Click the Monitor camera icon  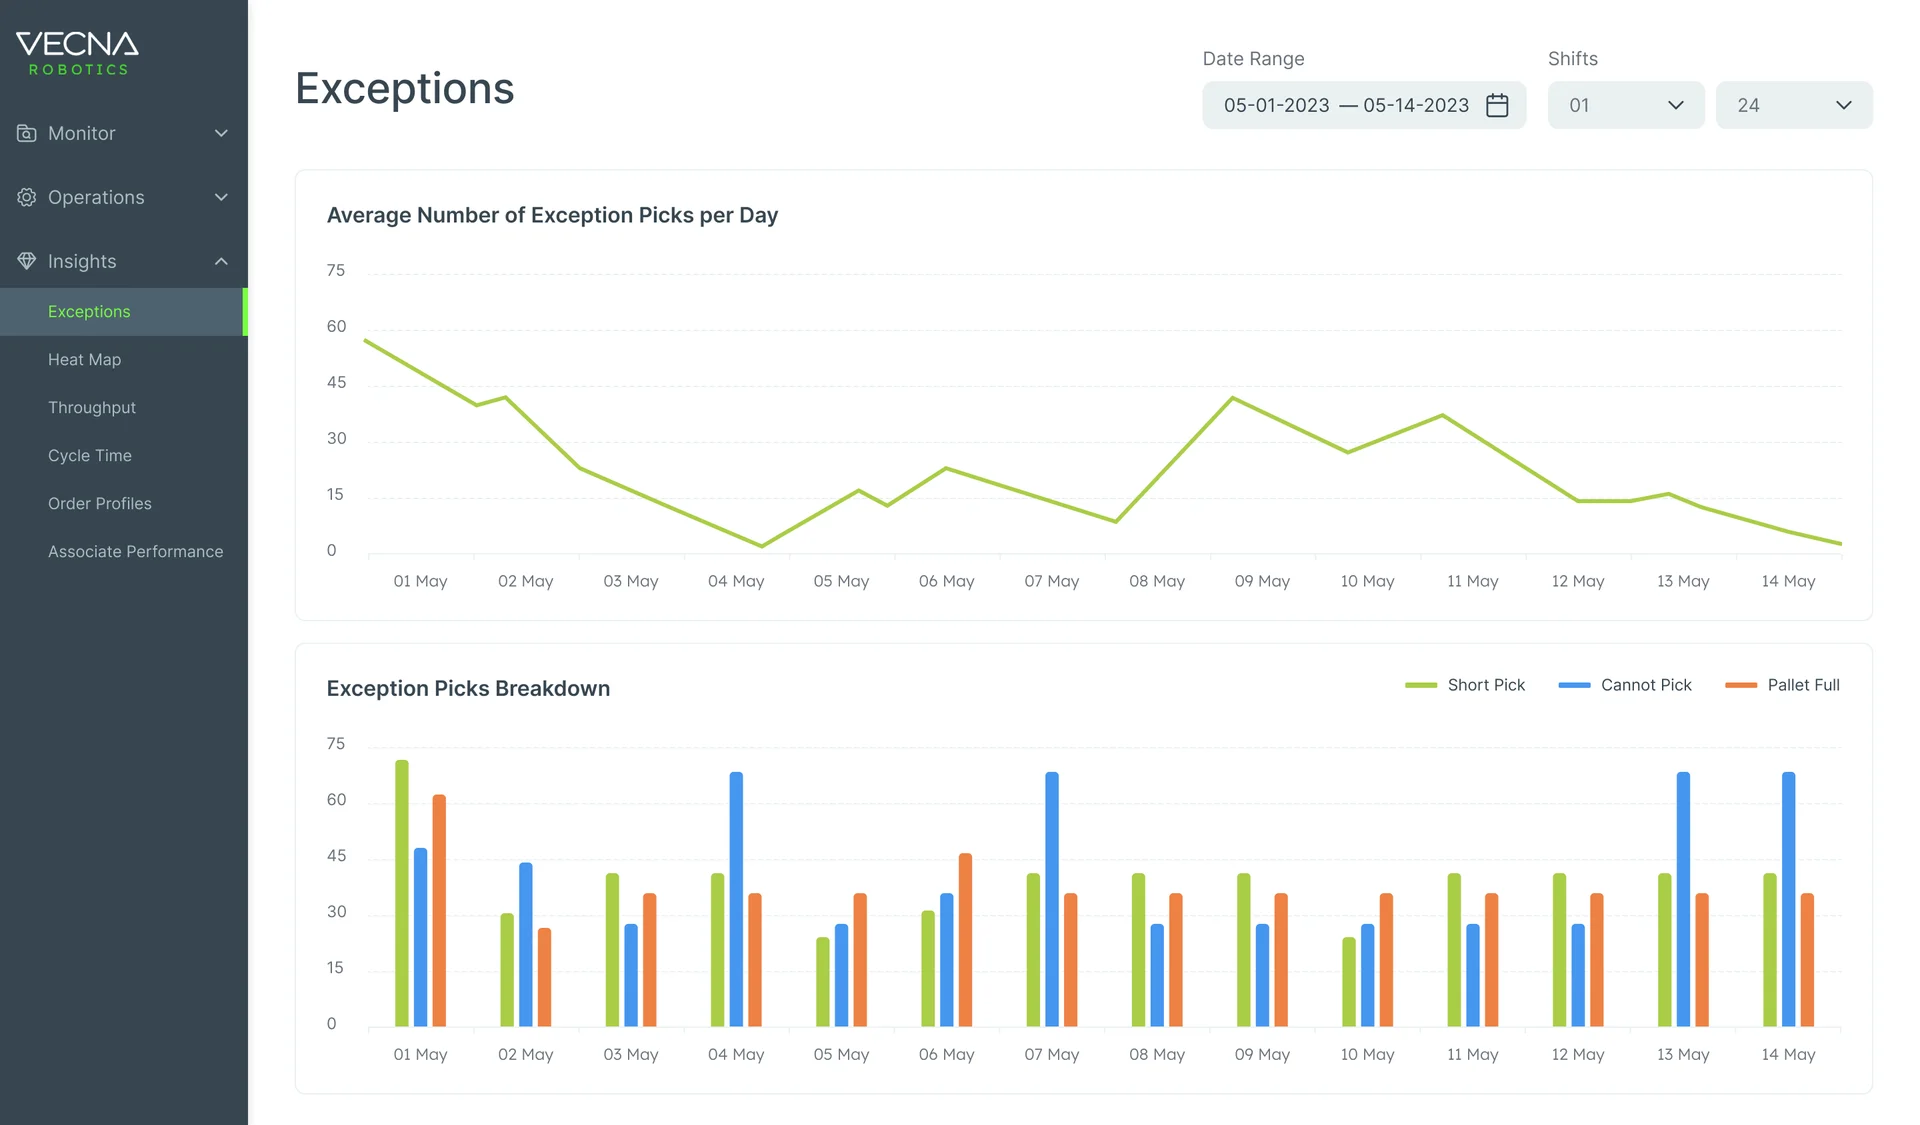(27, 133)
